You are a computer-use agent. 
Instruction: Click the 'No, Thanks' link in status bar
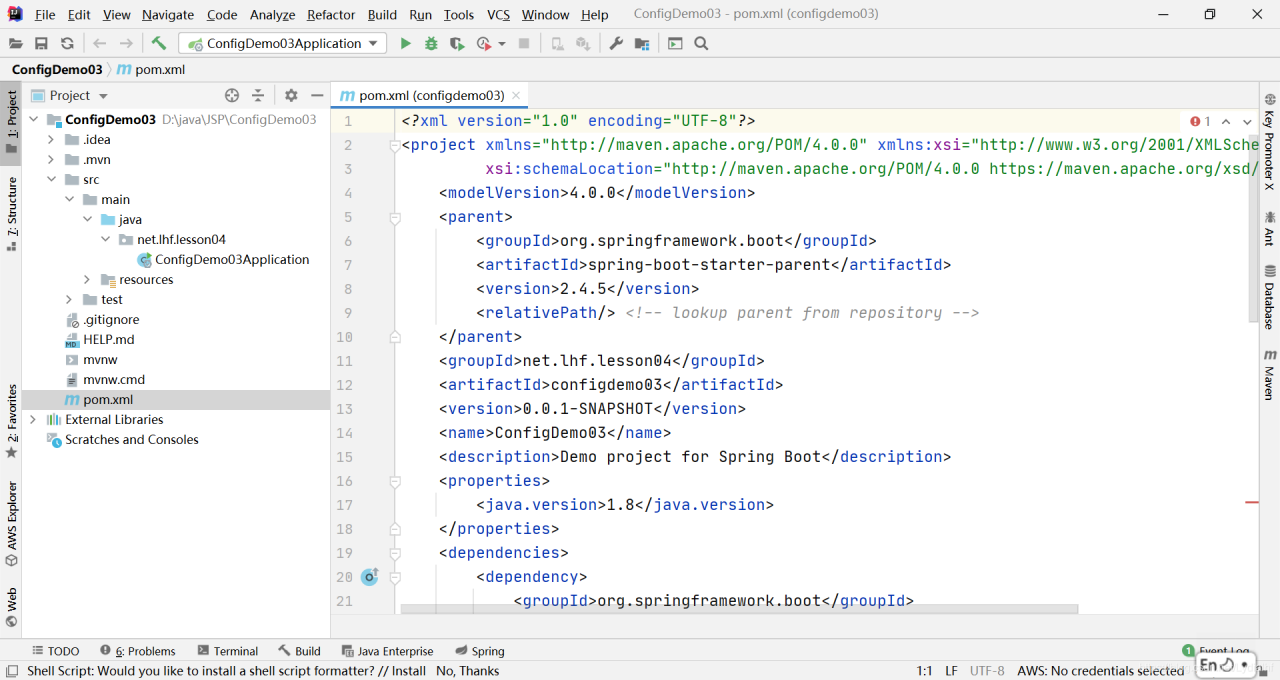(x=467, y=671)
